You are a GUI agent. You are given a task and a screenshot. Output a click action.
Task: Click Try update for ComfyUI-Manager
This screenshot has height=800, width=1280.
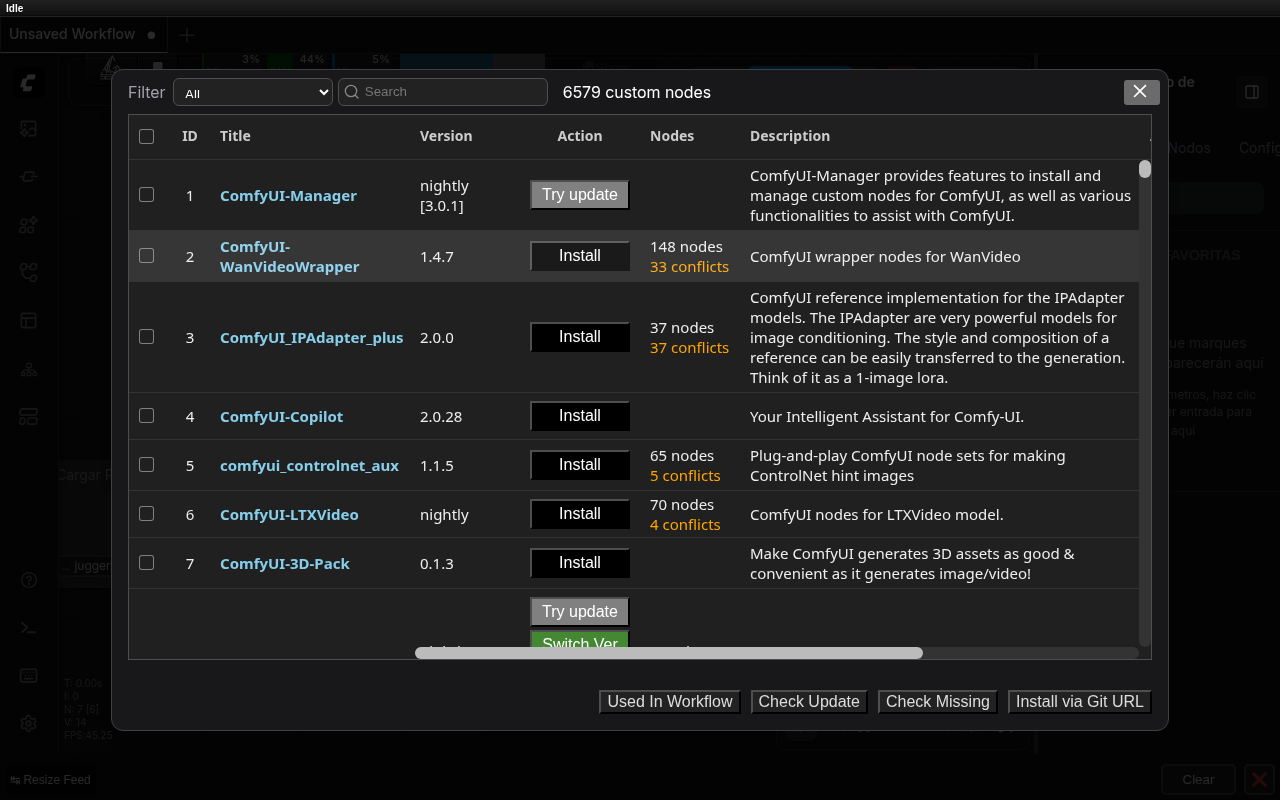(x=580, y=195)
